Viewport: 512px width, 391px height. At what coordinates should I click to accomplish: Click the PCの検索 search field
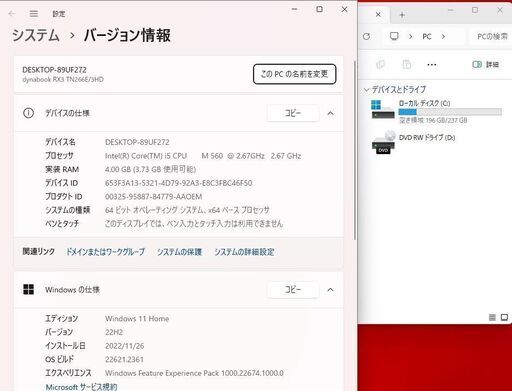point(491,36)
